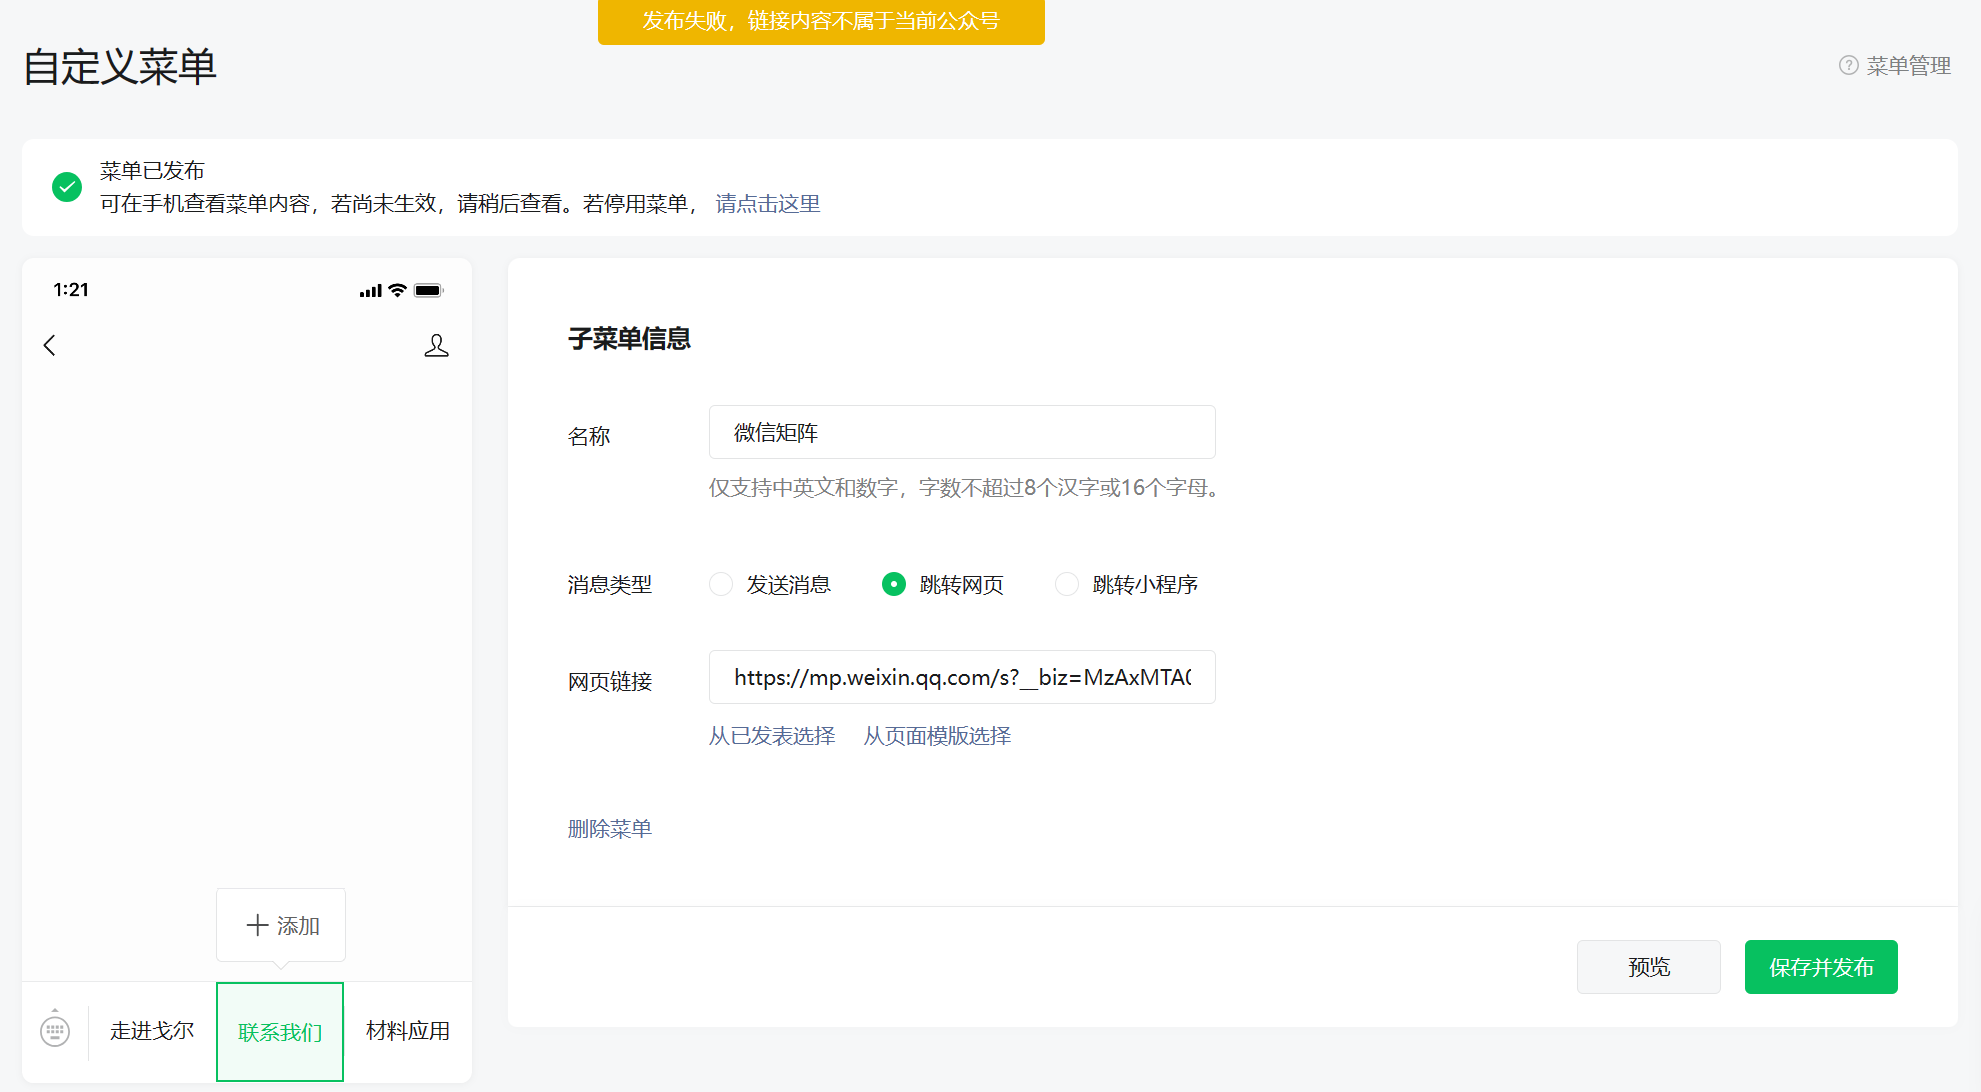1981x1092 pixels.
Task: Click the back arrow in phone preview
Action: 49,345
